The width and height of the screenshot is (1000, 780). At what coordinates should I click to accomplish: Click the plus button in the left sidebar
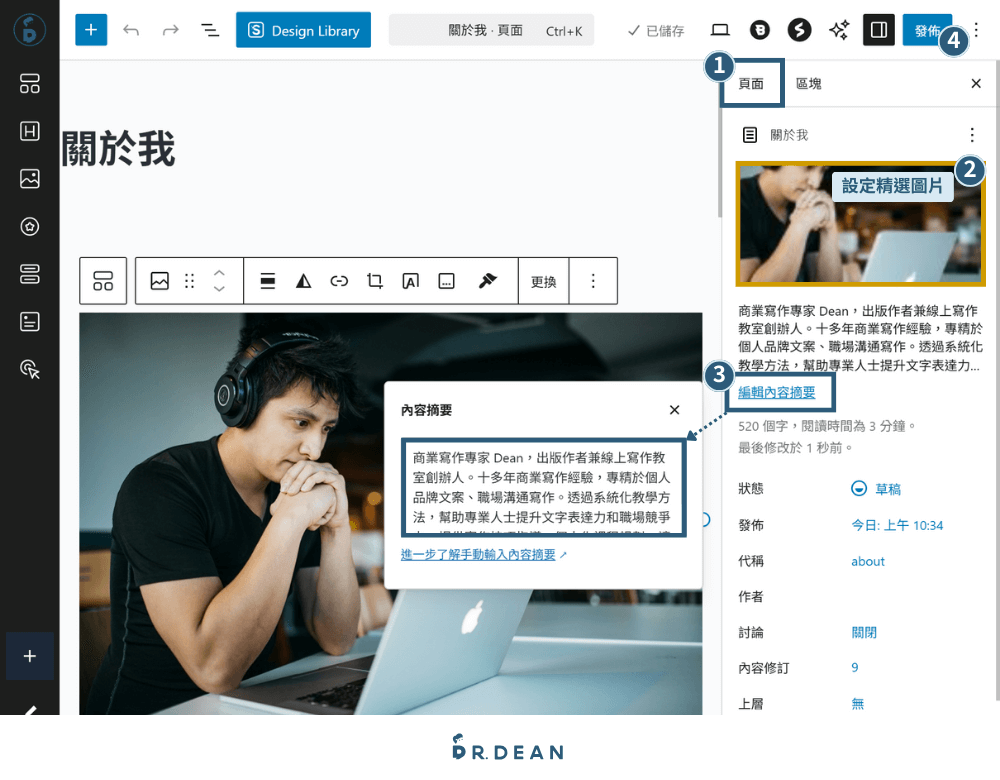click(x=29, y=656)
